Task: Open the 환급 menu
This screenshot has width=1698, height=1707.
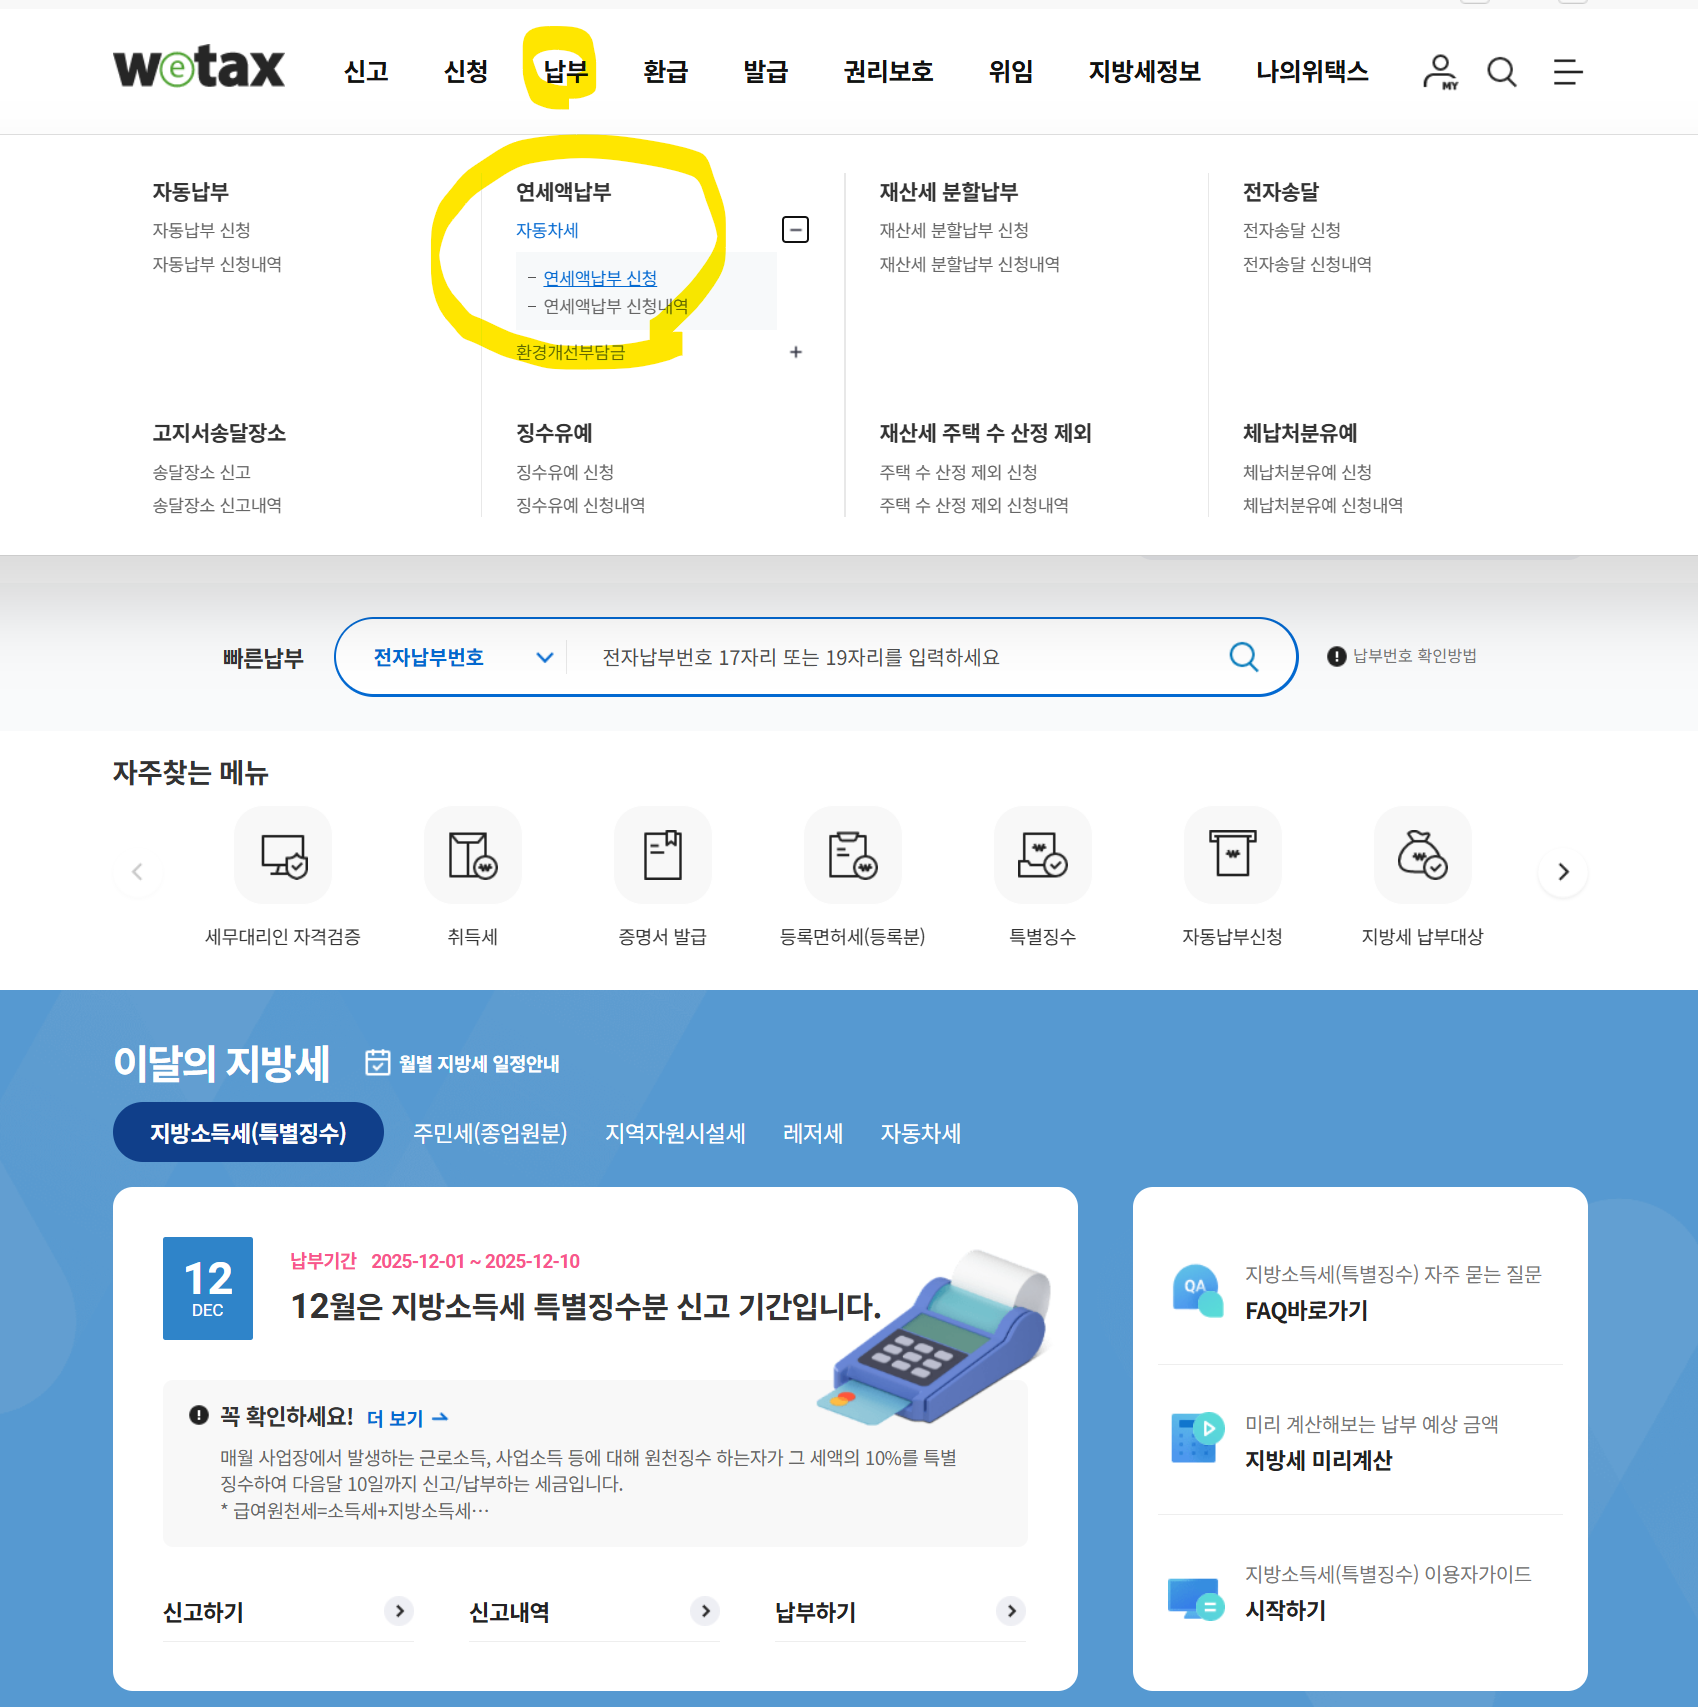Action: click(x=665, y=71)
